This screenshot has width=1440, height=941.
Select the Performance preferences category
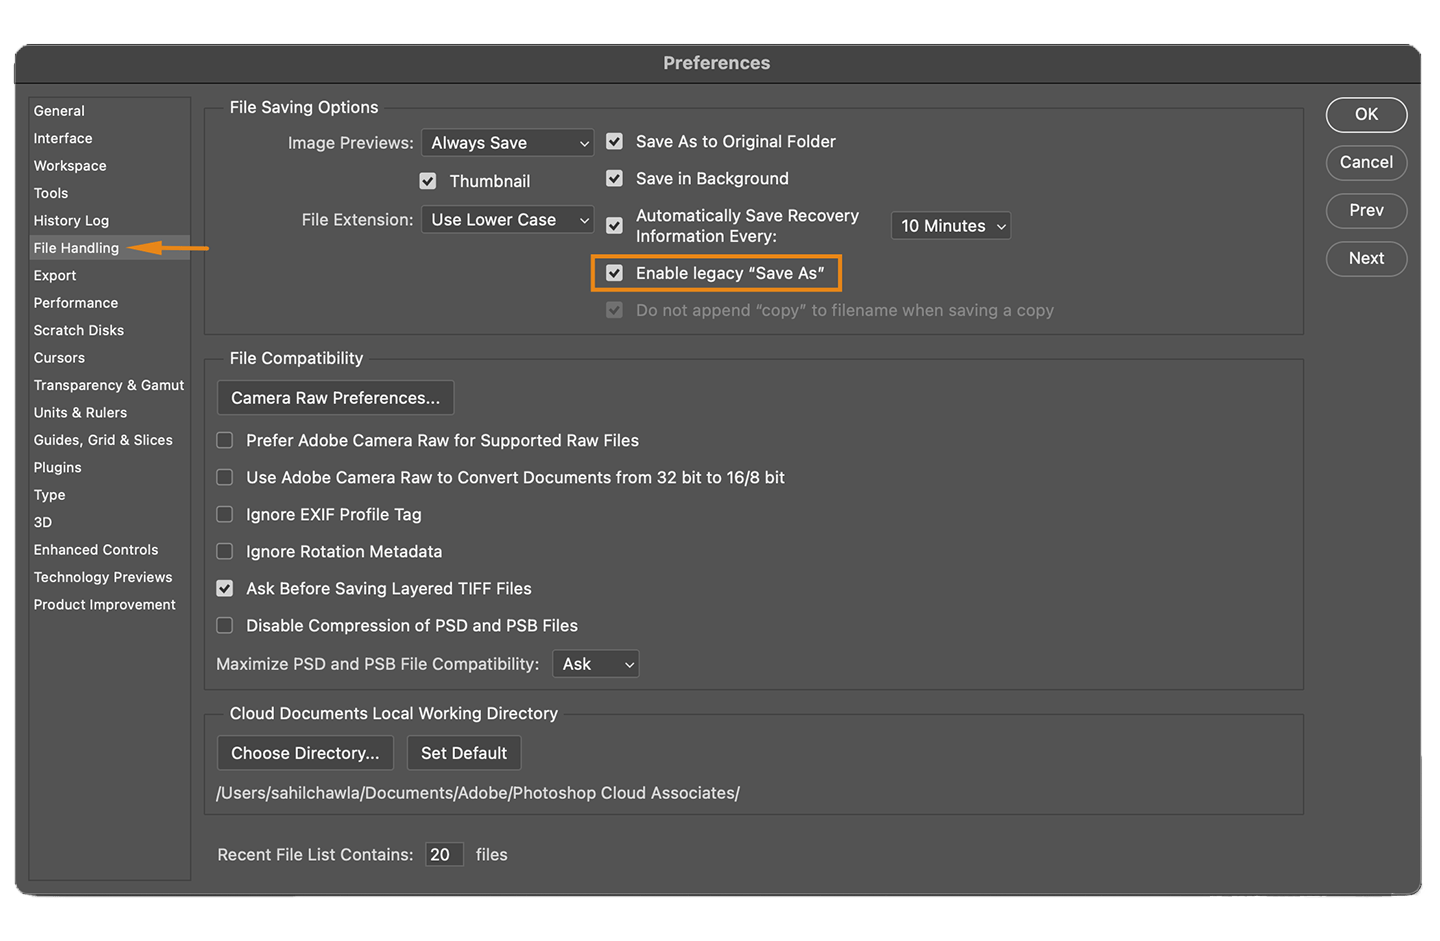(76, 302)
